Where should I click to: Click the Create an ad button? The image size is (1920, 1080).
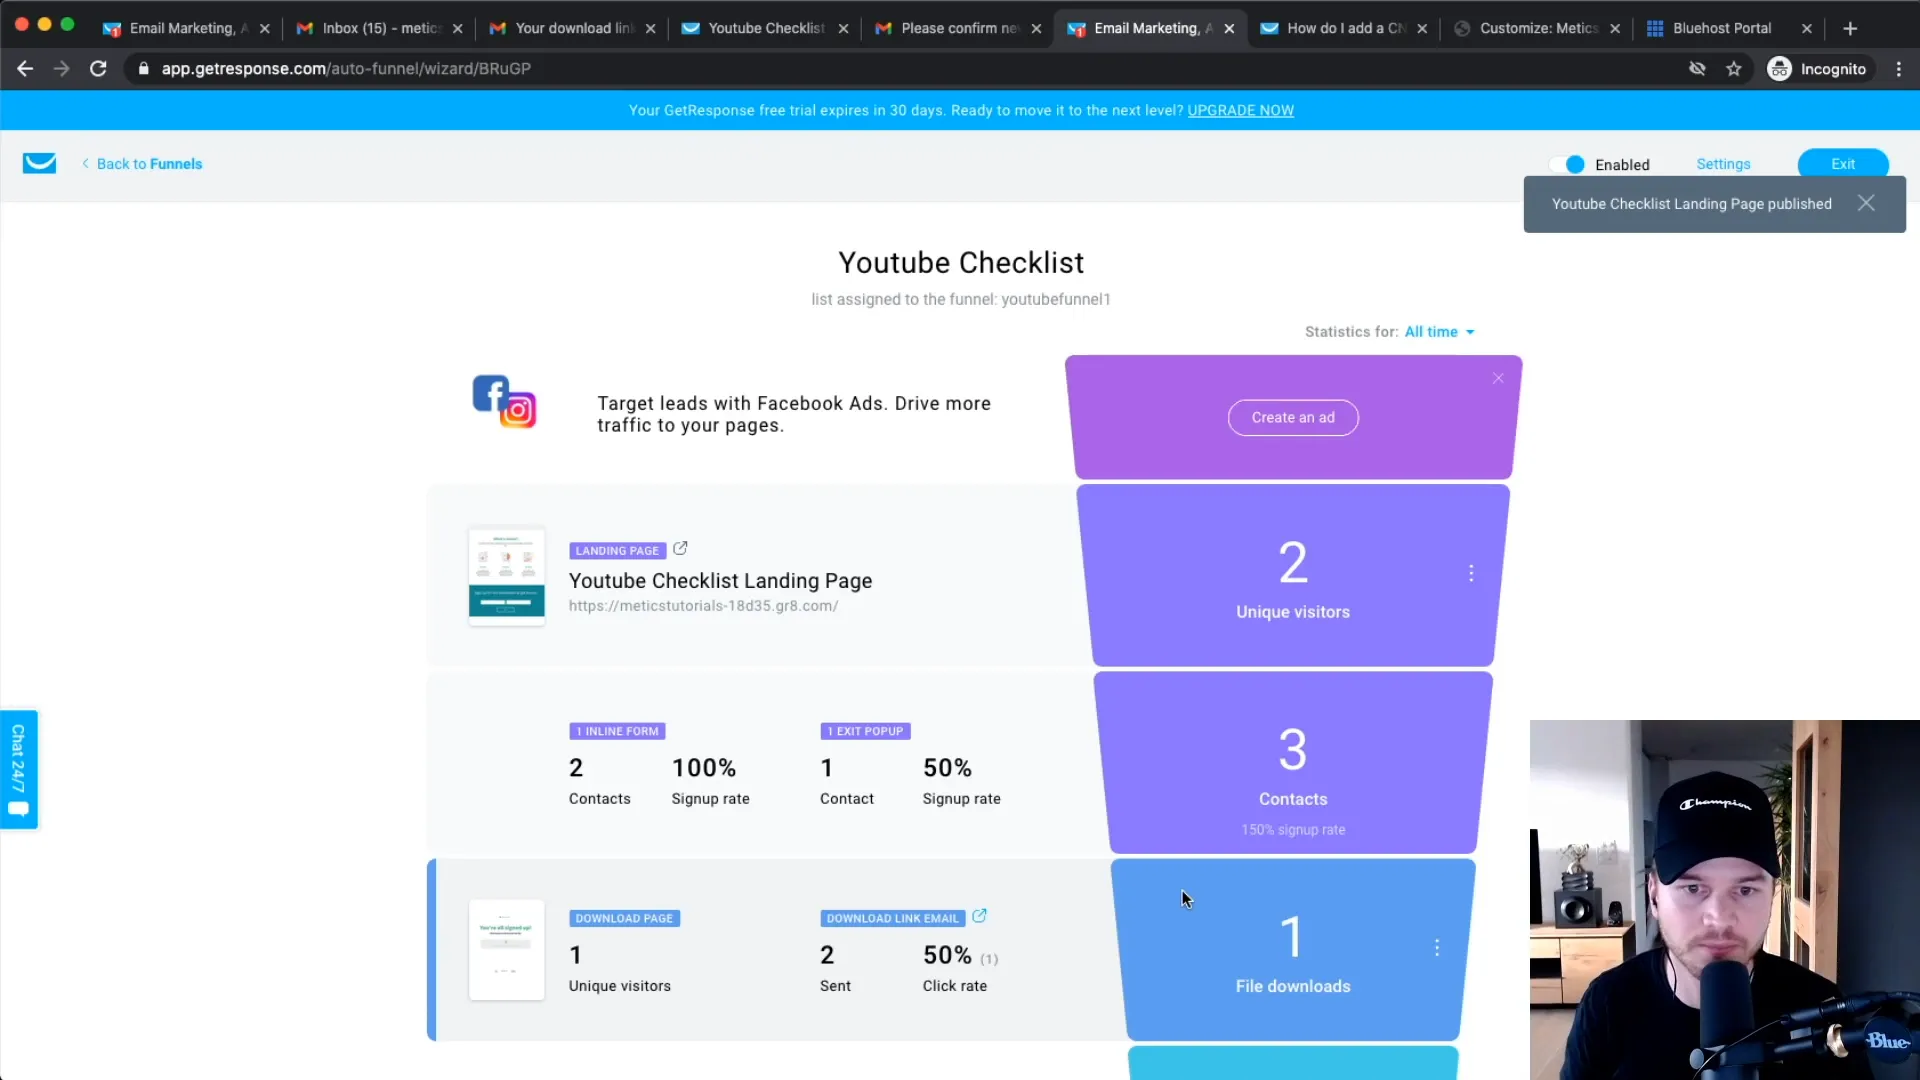coord(1293,418)
